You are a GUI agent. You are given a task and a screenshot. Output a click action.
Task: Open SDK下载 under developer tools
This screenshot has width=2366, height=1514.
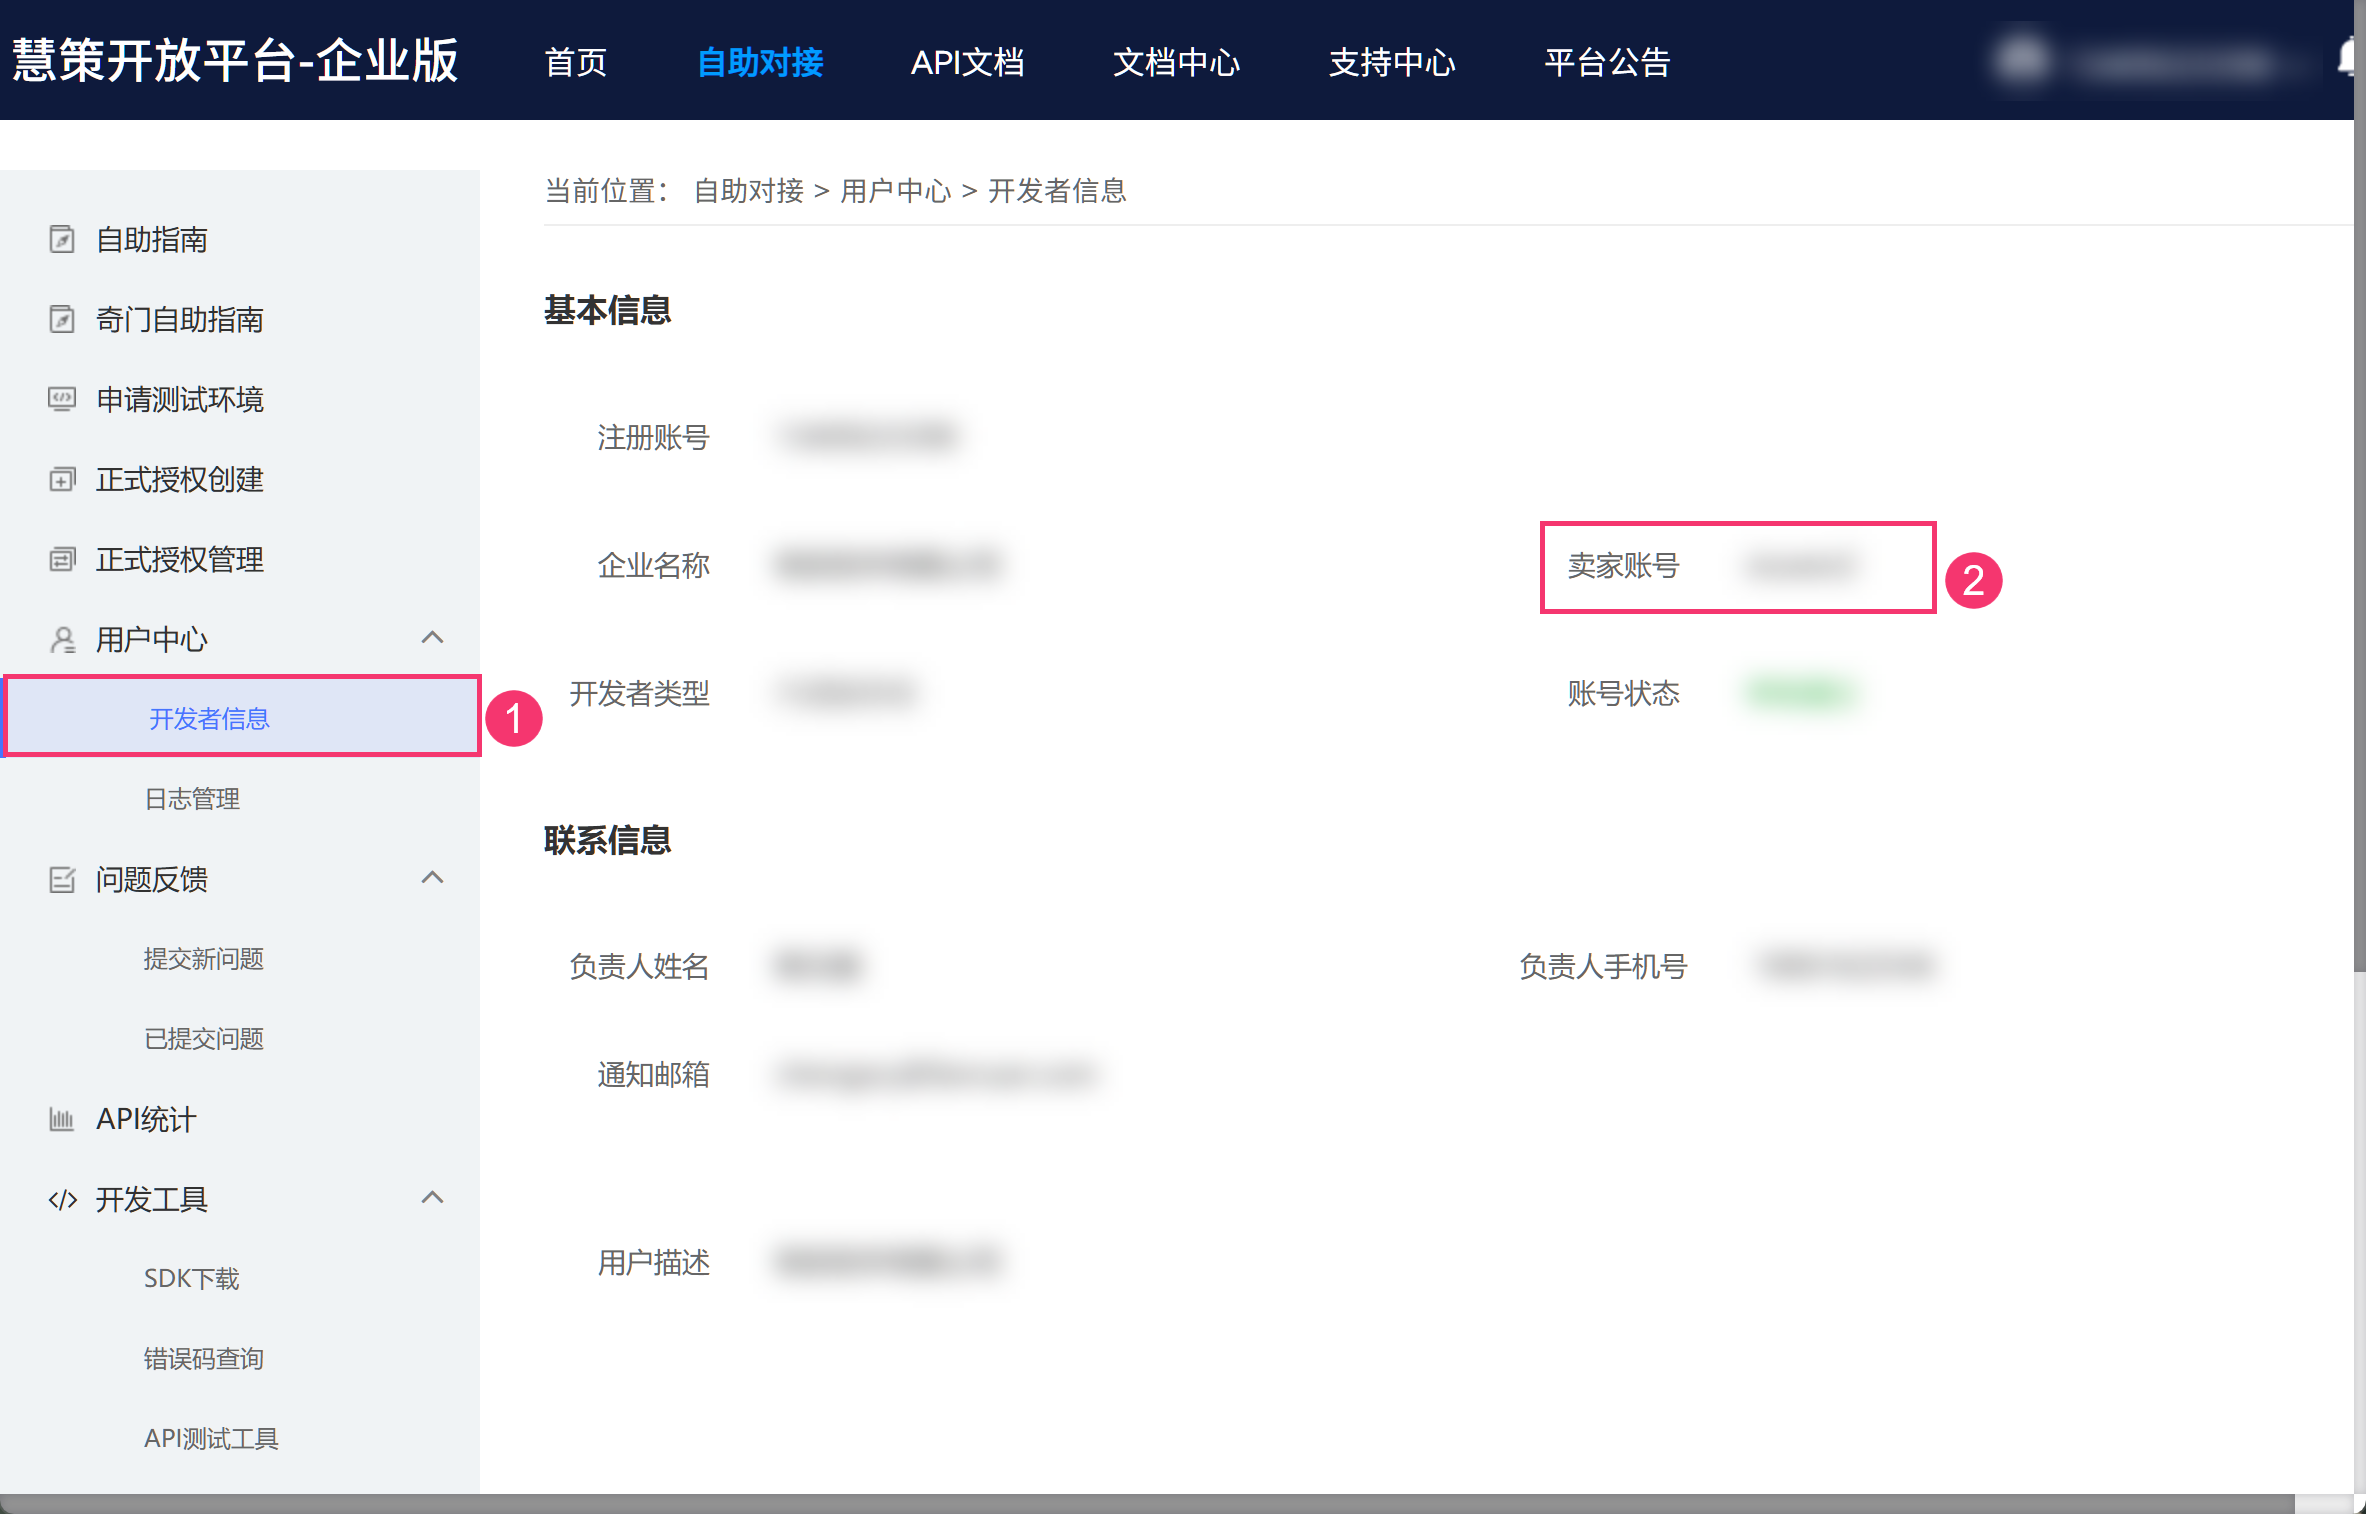(x=191, y=1279)
